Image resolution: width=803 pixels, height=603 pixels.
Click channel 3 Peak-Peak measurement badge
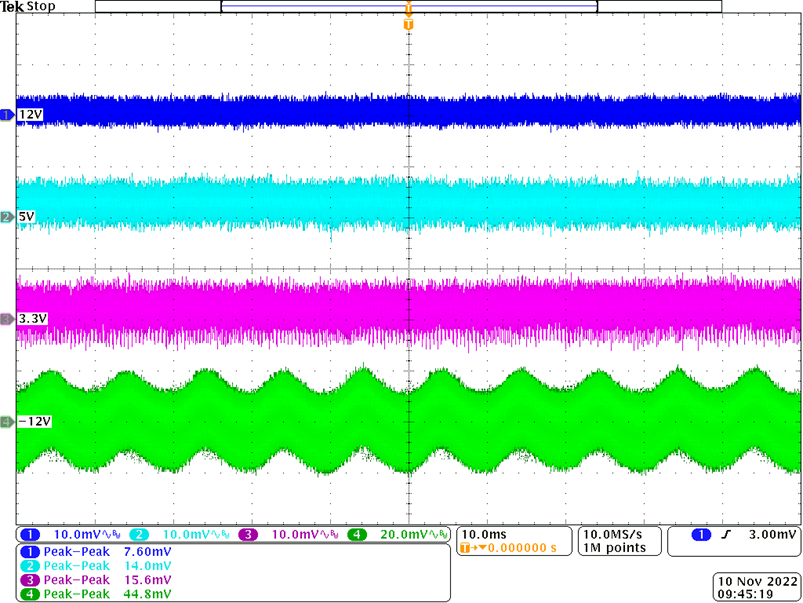point(30,580)
